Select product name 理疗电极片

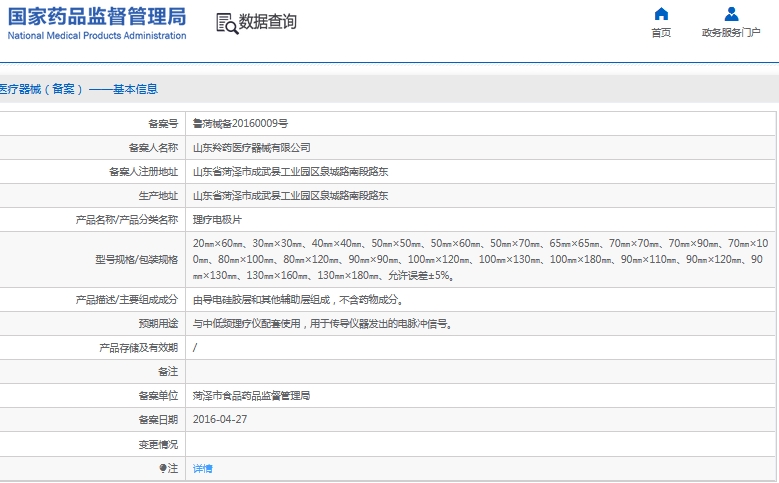(x=217, y=220)
